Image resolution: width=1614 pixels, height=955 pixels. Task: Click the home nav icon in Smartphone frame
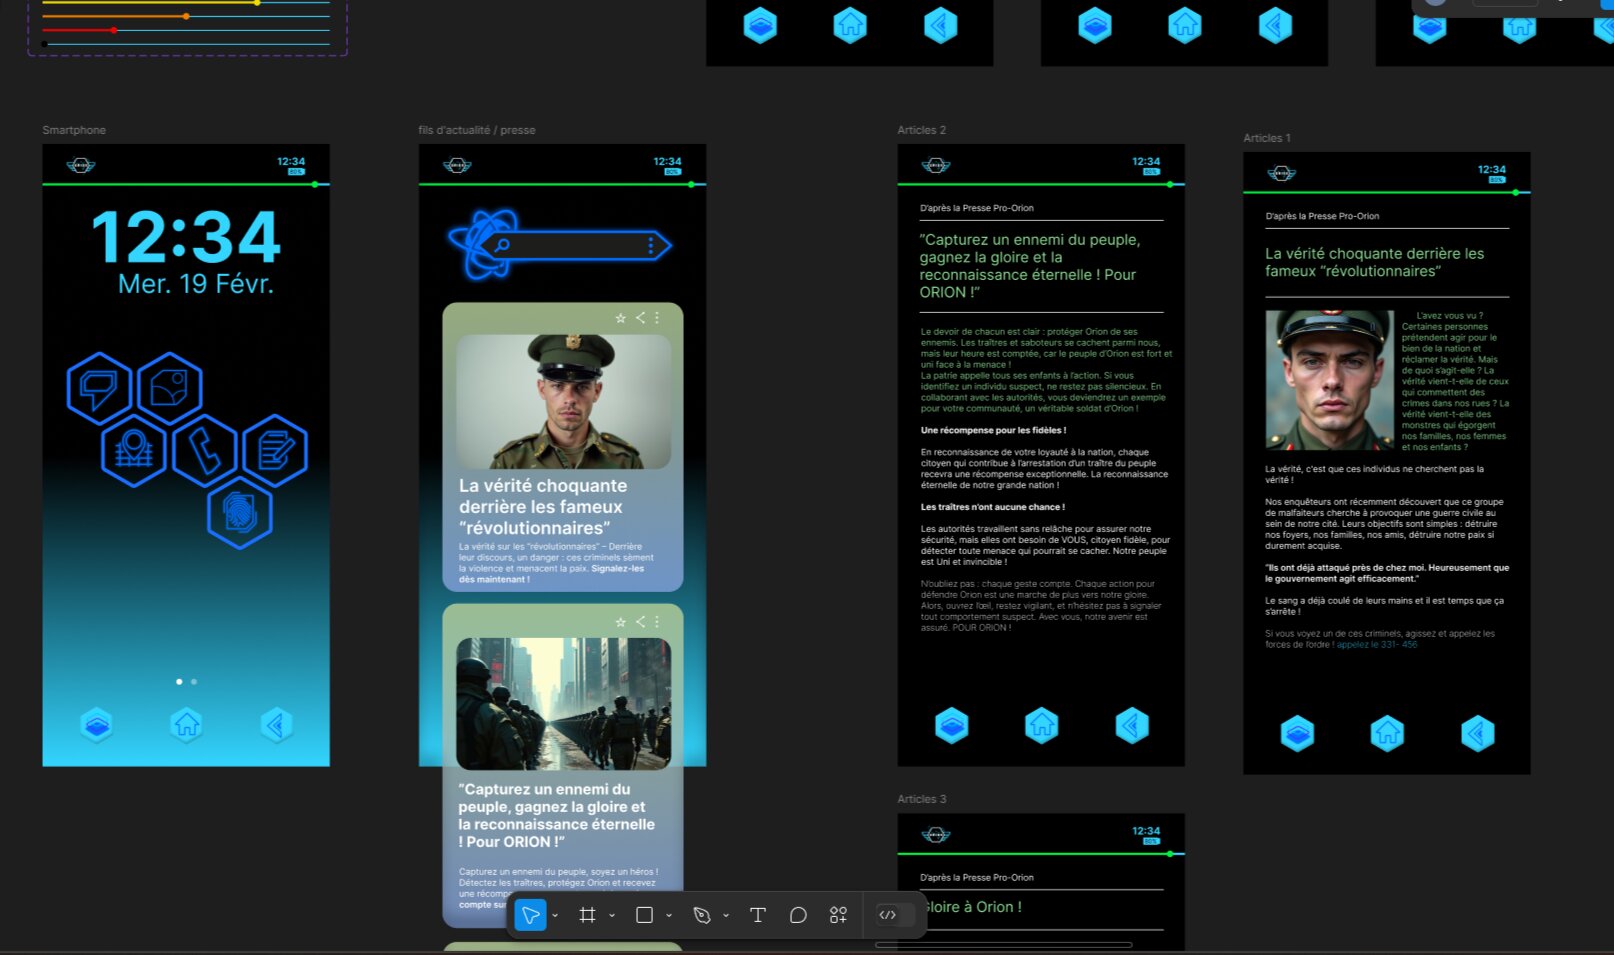pyautogui.click(x=187, y=725)
